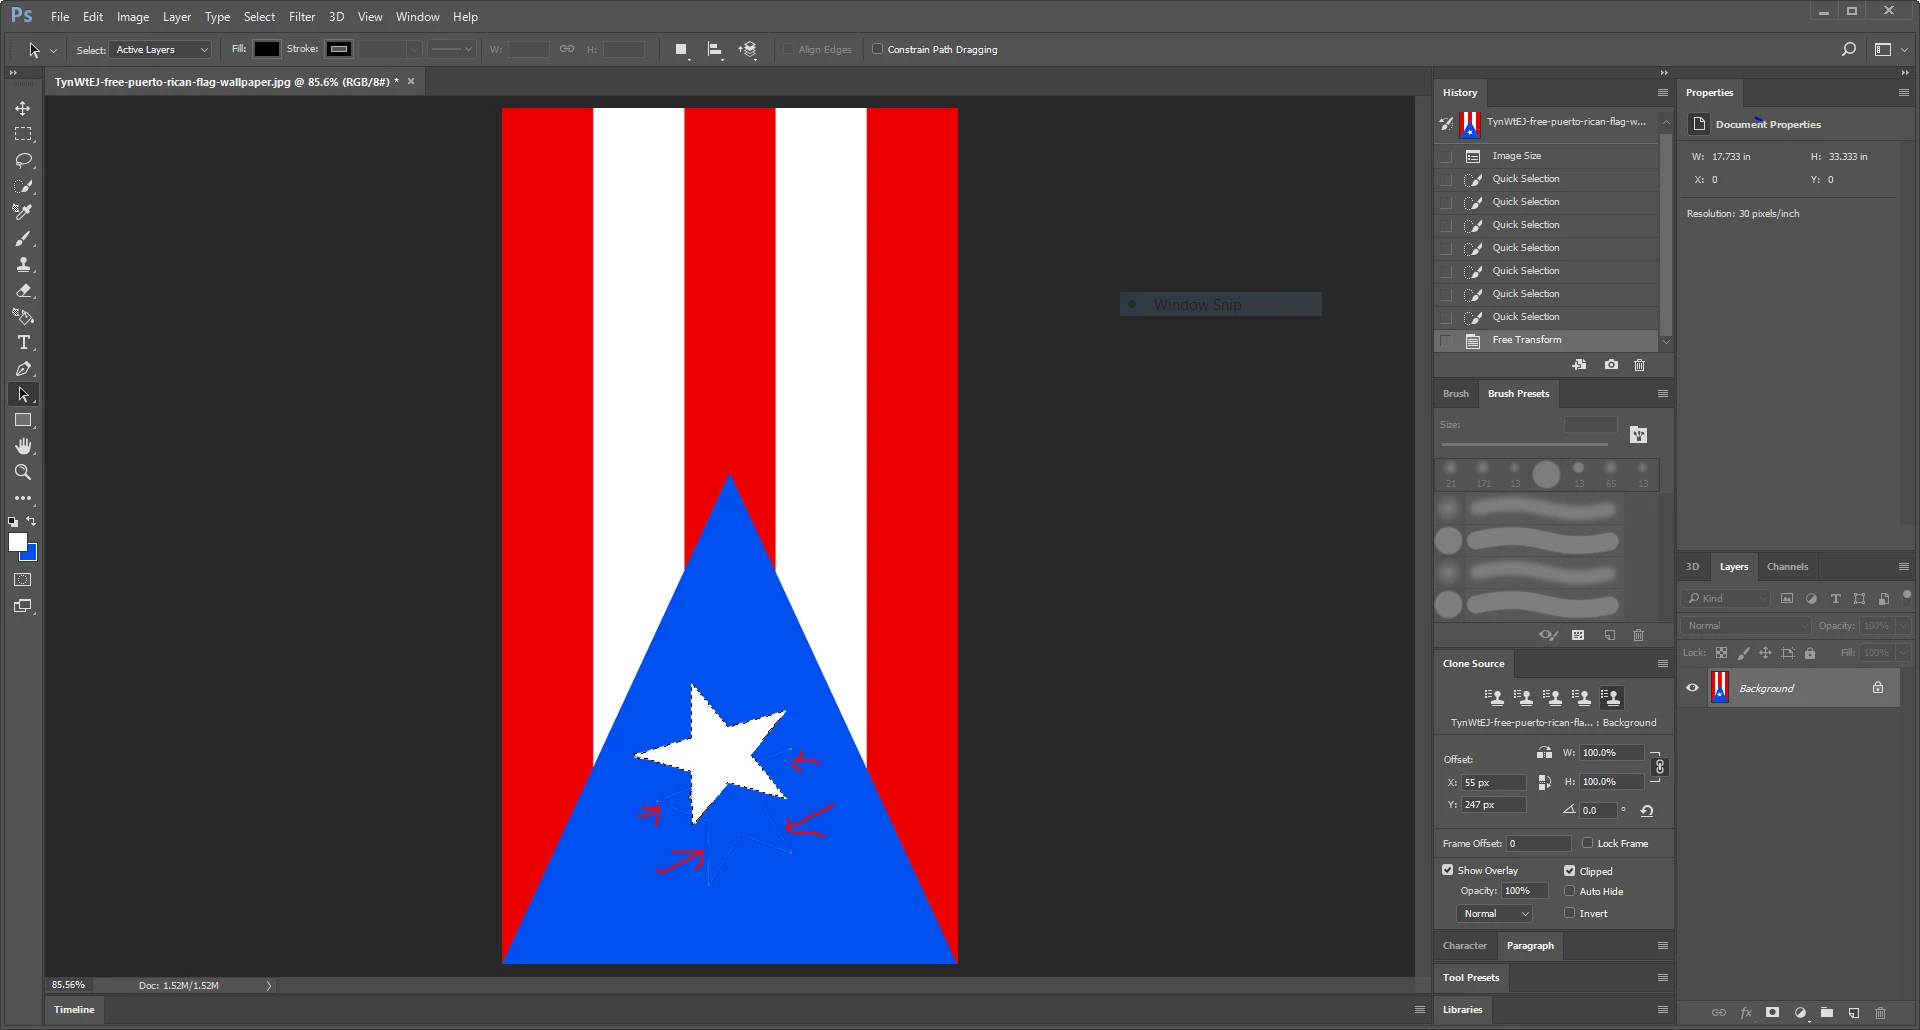Toggle Quick Mask mode

pyautogui.click(x=23, y=580)
